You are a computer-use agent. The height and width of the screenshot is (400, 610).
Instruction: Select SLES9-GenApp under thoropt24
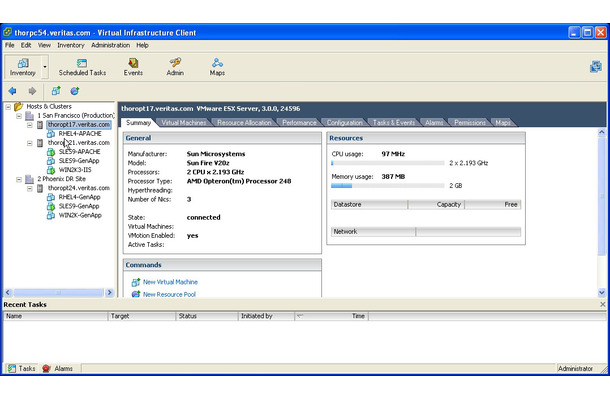pos(79,206)
